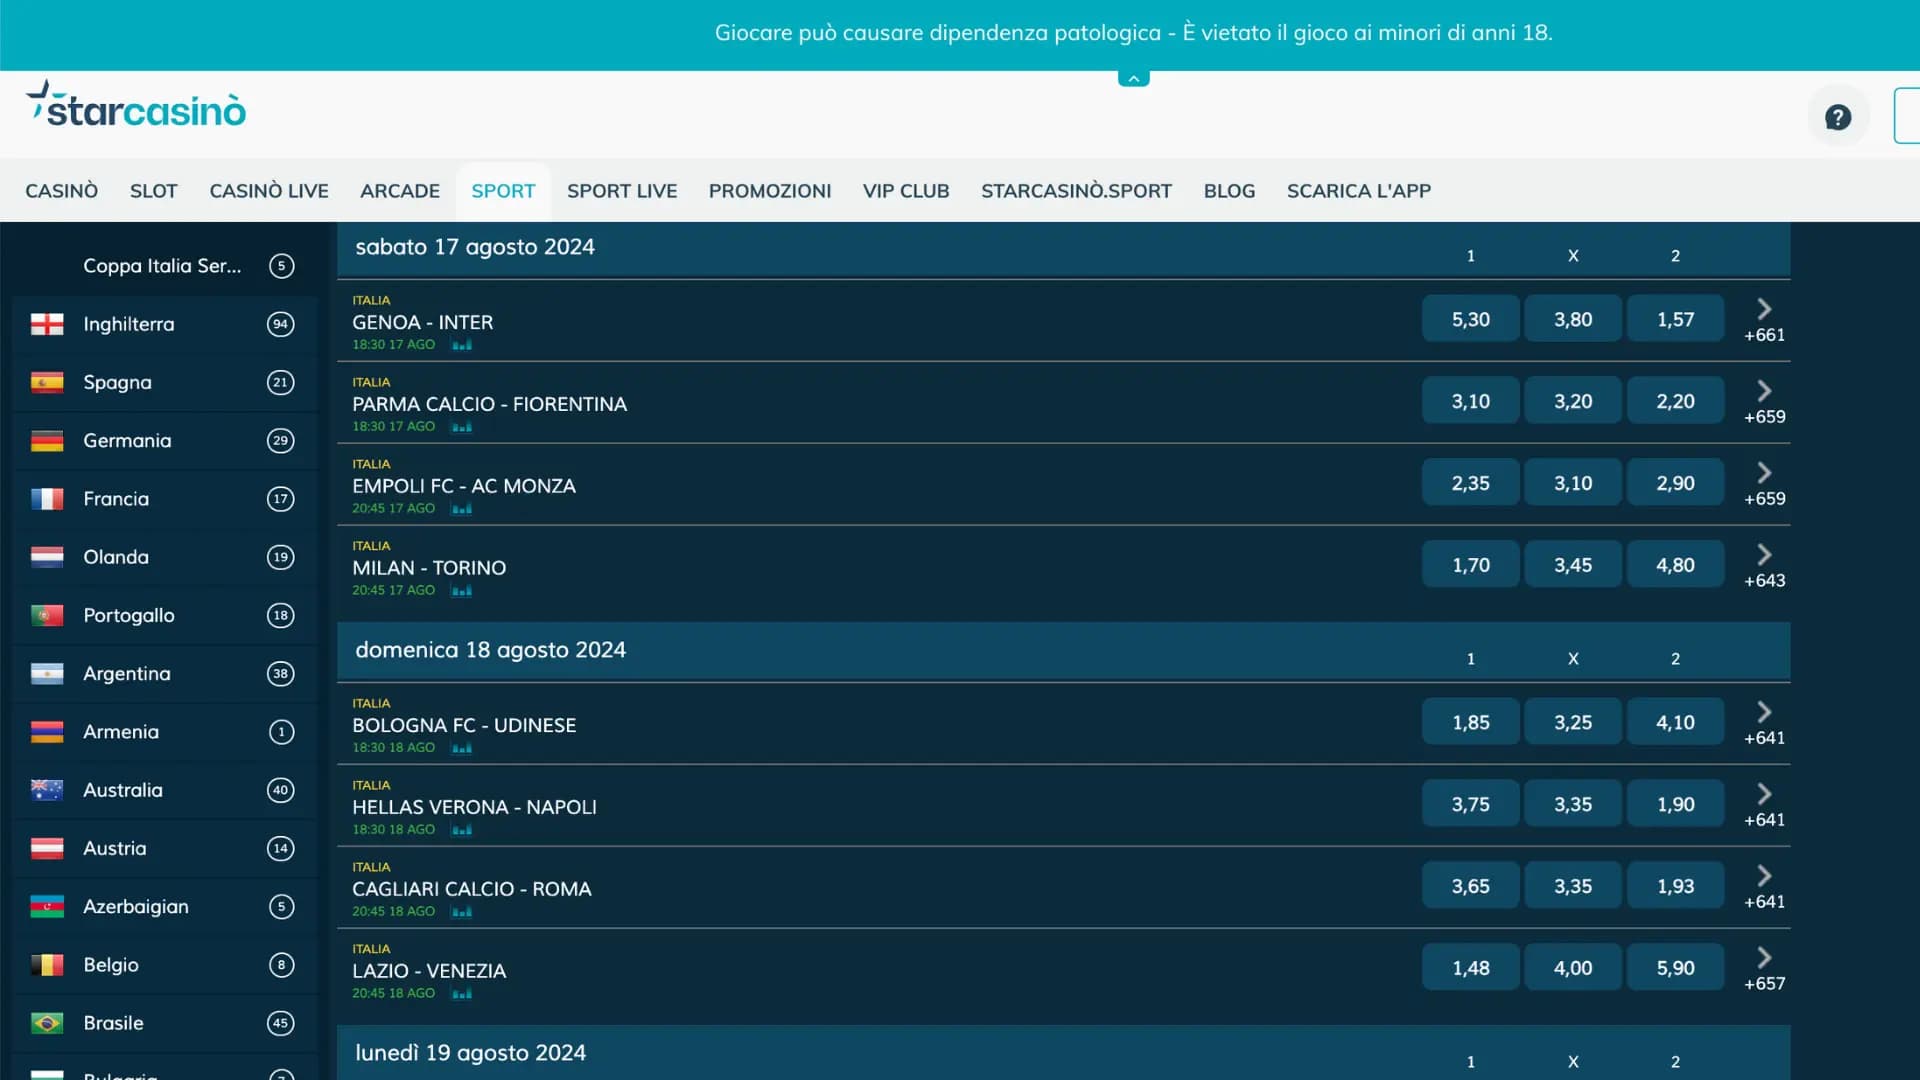The width and height of the screenshot is (1920, 1080).
Task: Open the VIP CLUB menu item
Action: click(x=906, y=191)
